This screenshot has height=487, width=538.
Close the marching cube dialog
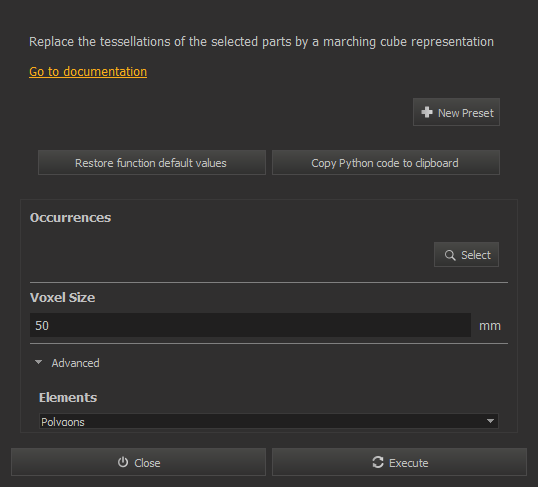138,462
